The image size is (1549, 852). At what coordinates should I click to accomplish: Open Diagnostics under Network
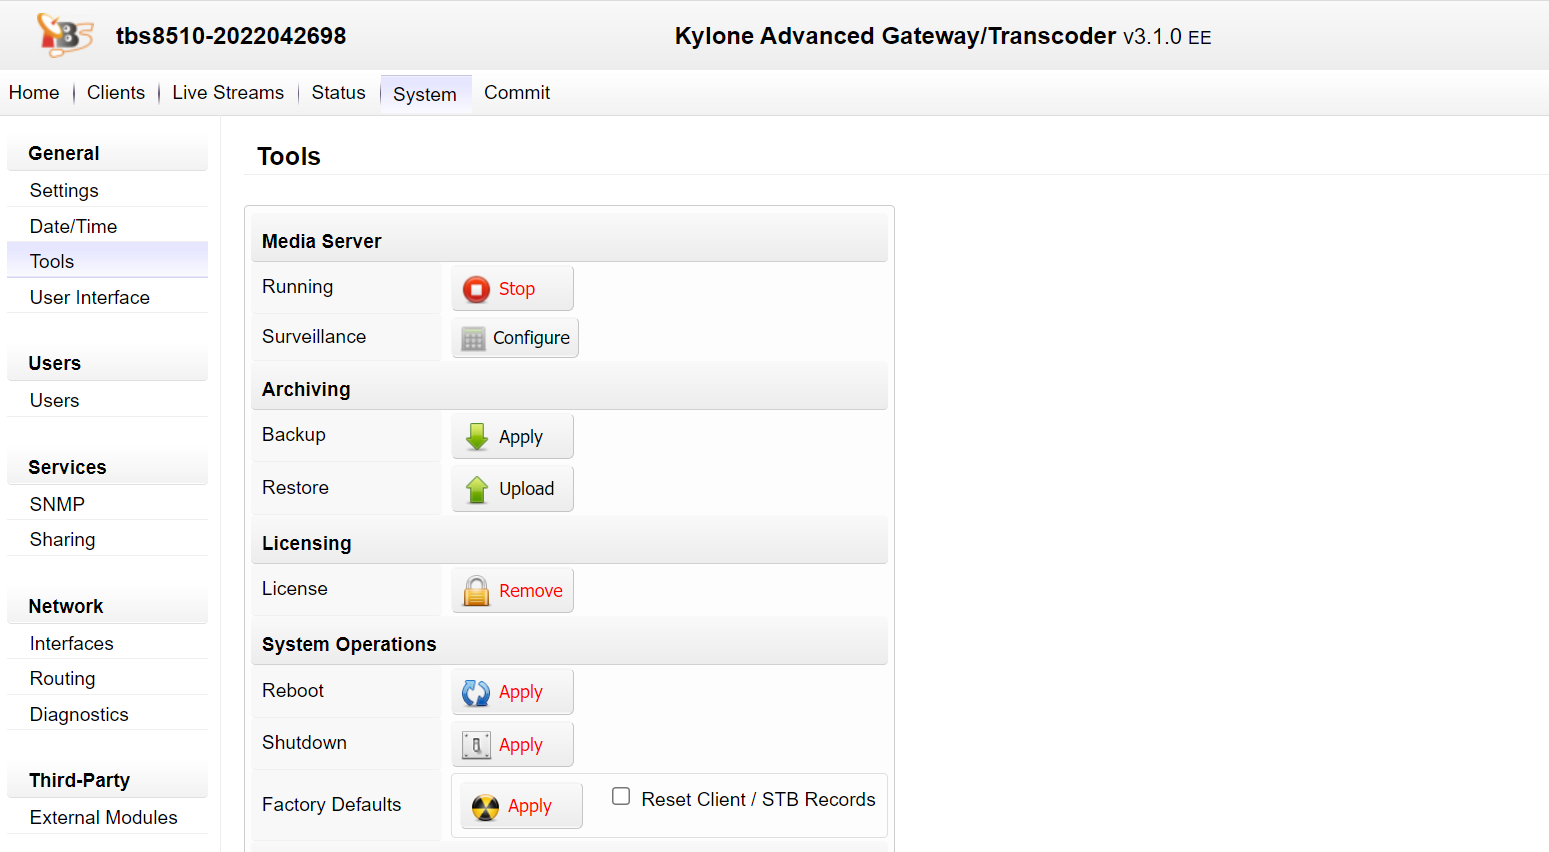[x=79, y=714]
